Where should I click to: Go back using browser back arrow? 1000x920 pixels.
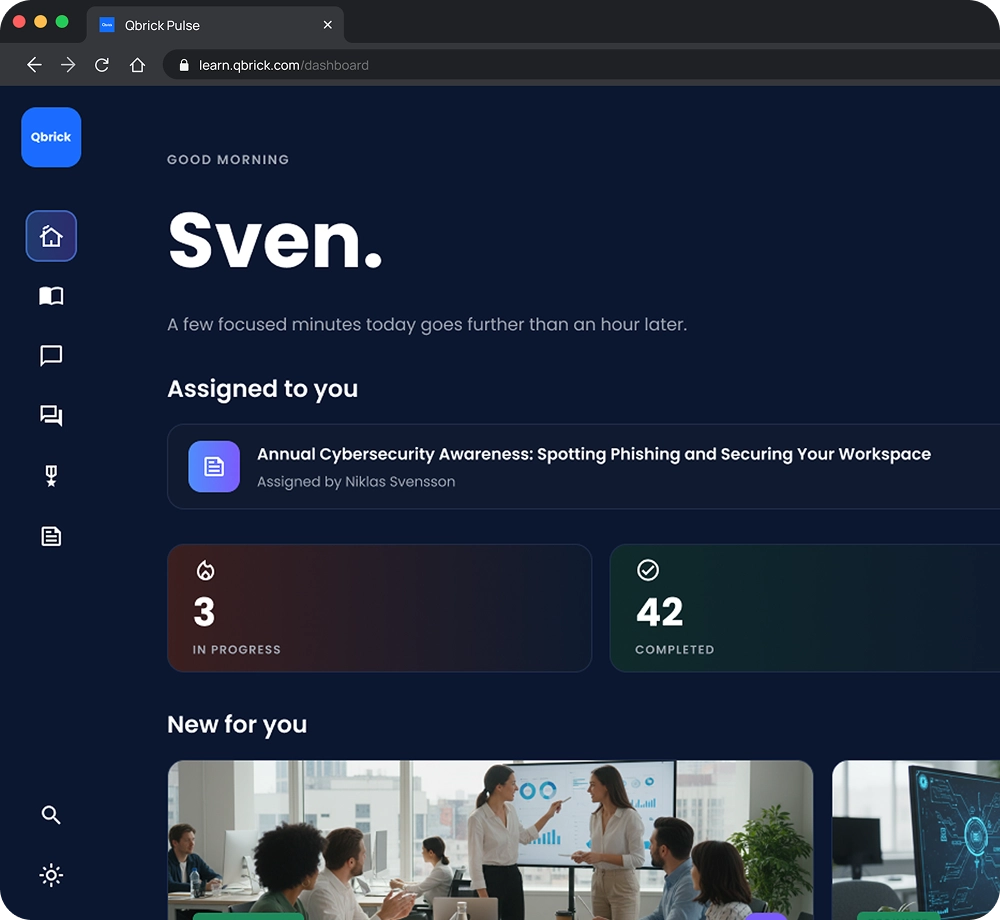coord(34,65)
